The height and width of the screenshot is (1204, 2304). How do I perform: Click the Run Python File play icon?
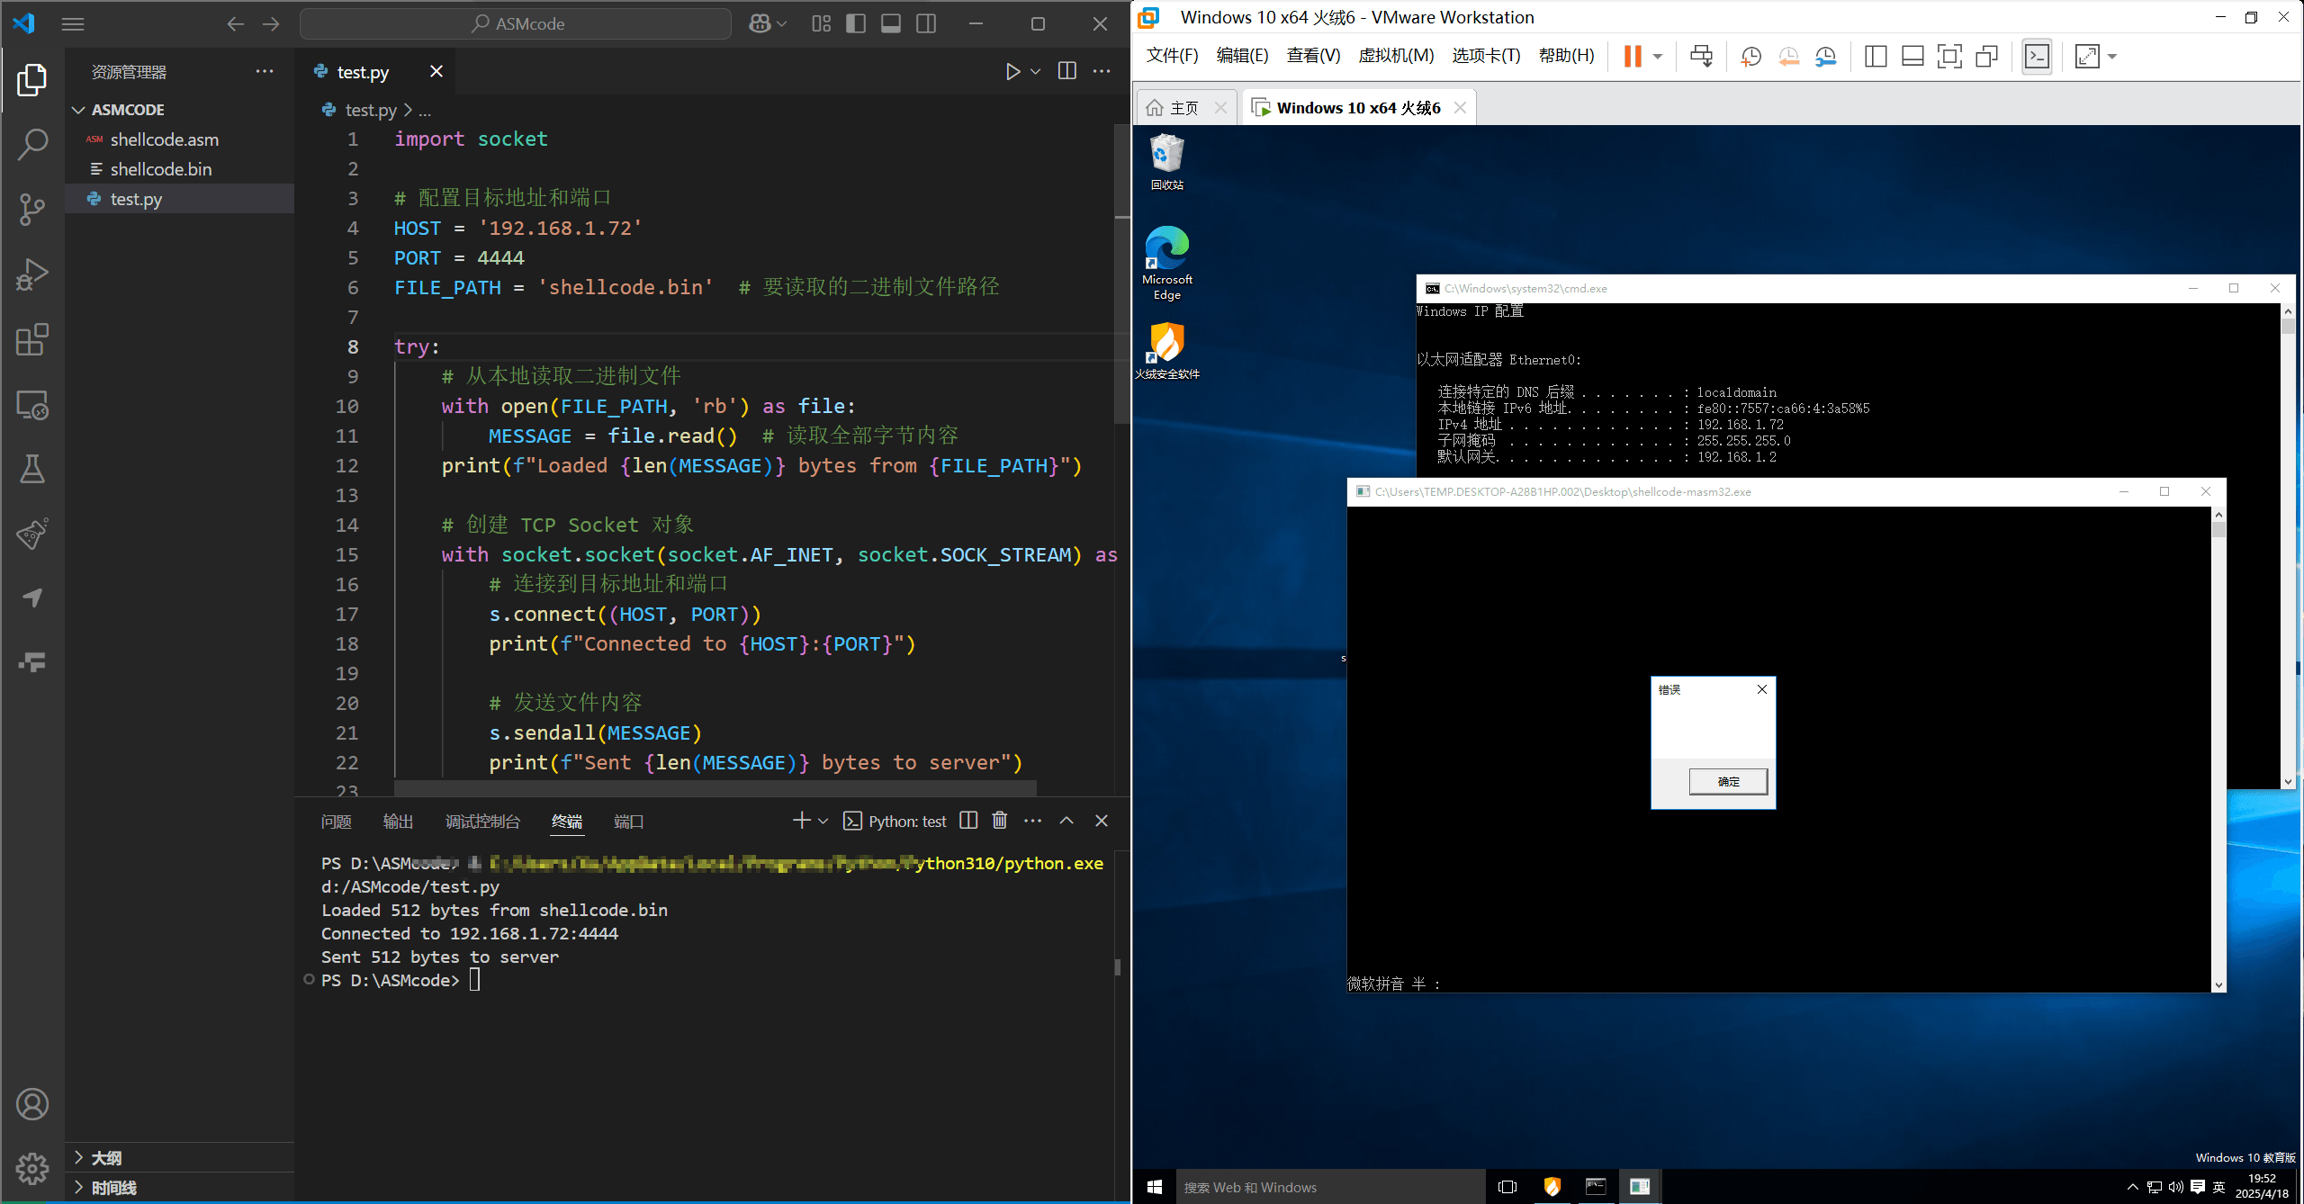point(1012,72)
